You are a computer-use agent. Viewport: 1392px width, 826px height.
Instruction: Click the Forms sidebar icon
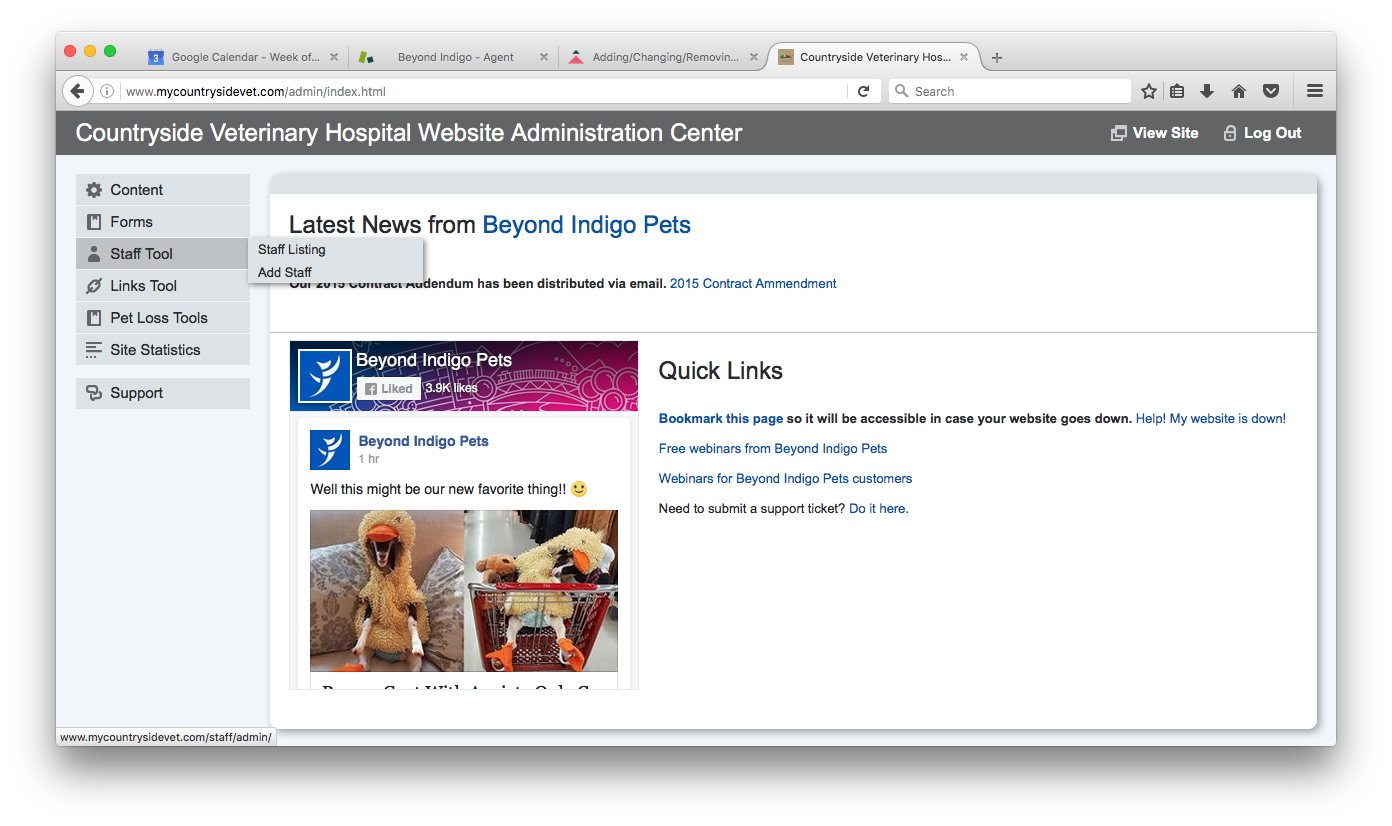pos(94,222)
